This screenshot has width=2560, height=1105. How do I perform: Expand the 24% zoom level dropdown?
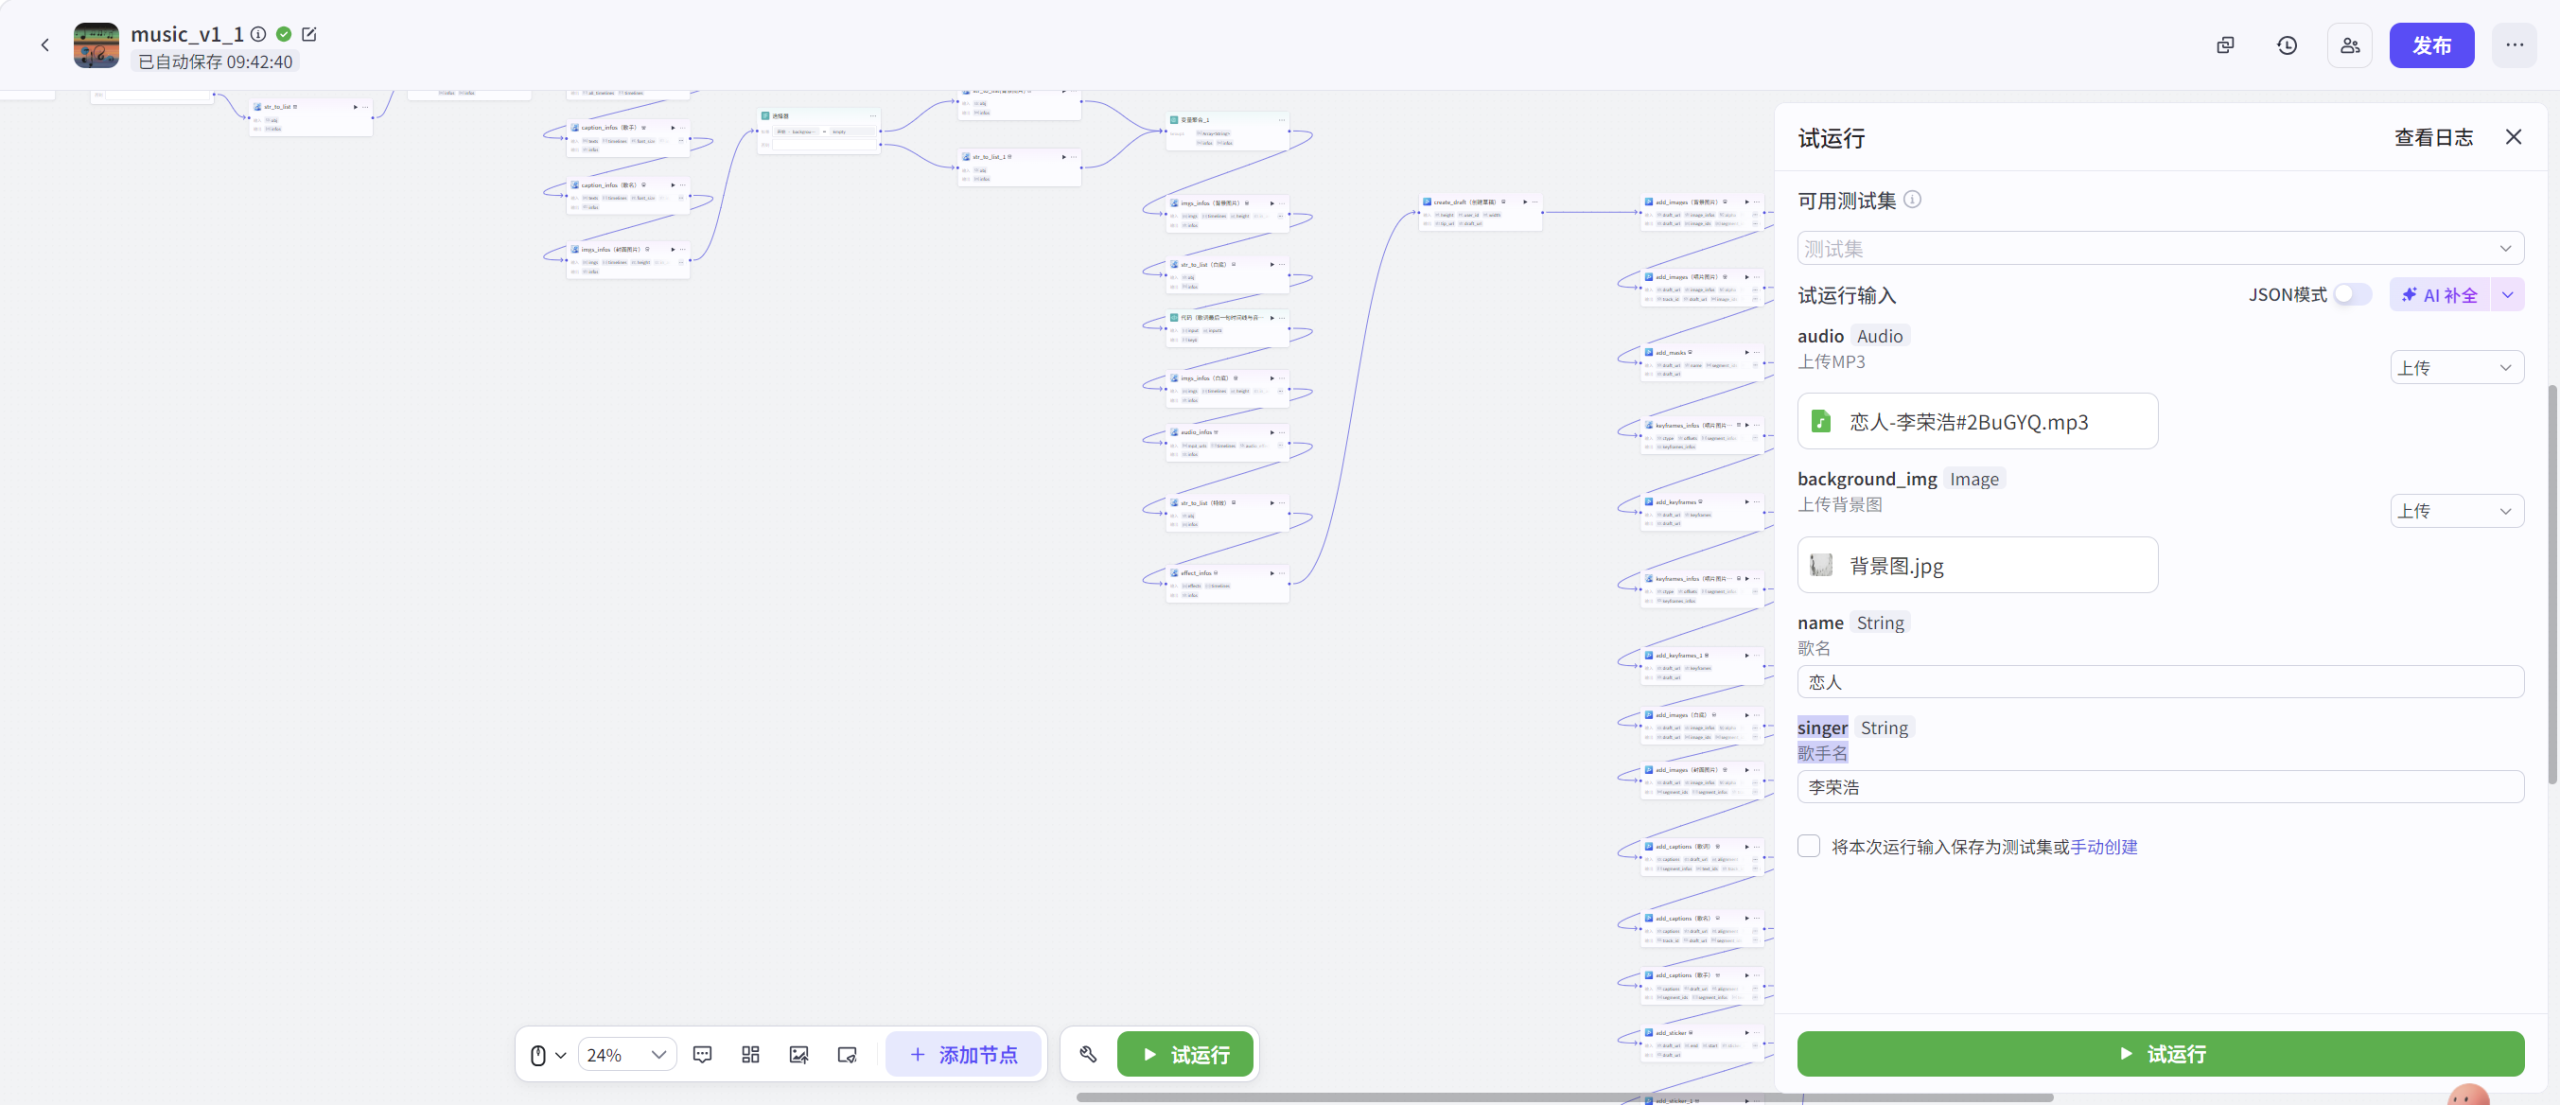click(627, 1054)
